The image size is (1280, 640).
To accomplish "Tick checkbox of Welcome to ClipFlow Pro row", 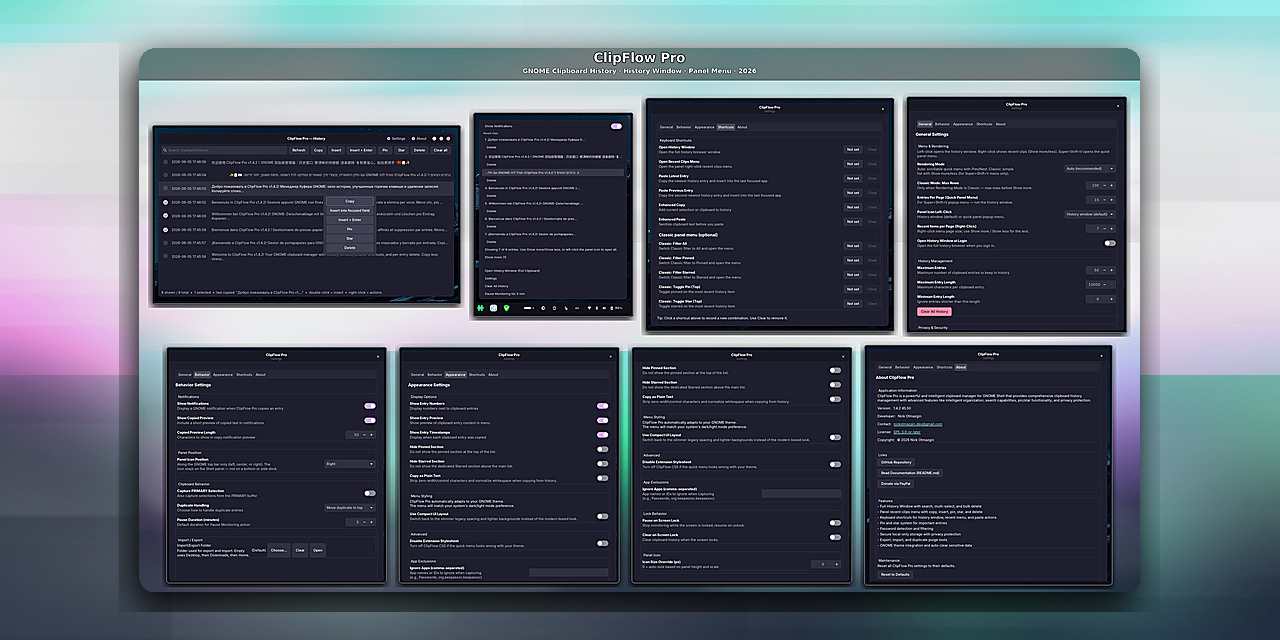I will pos(166,256).
